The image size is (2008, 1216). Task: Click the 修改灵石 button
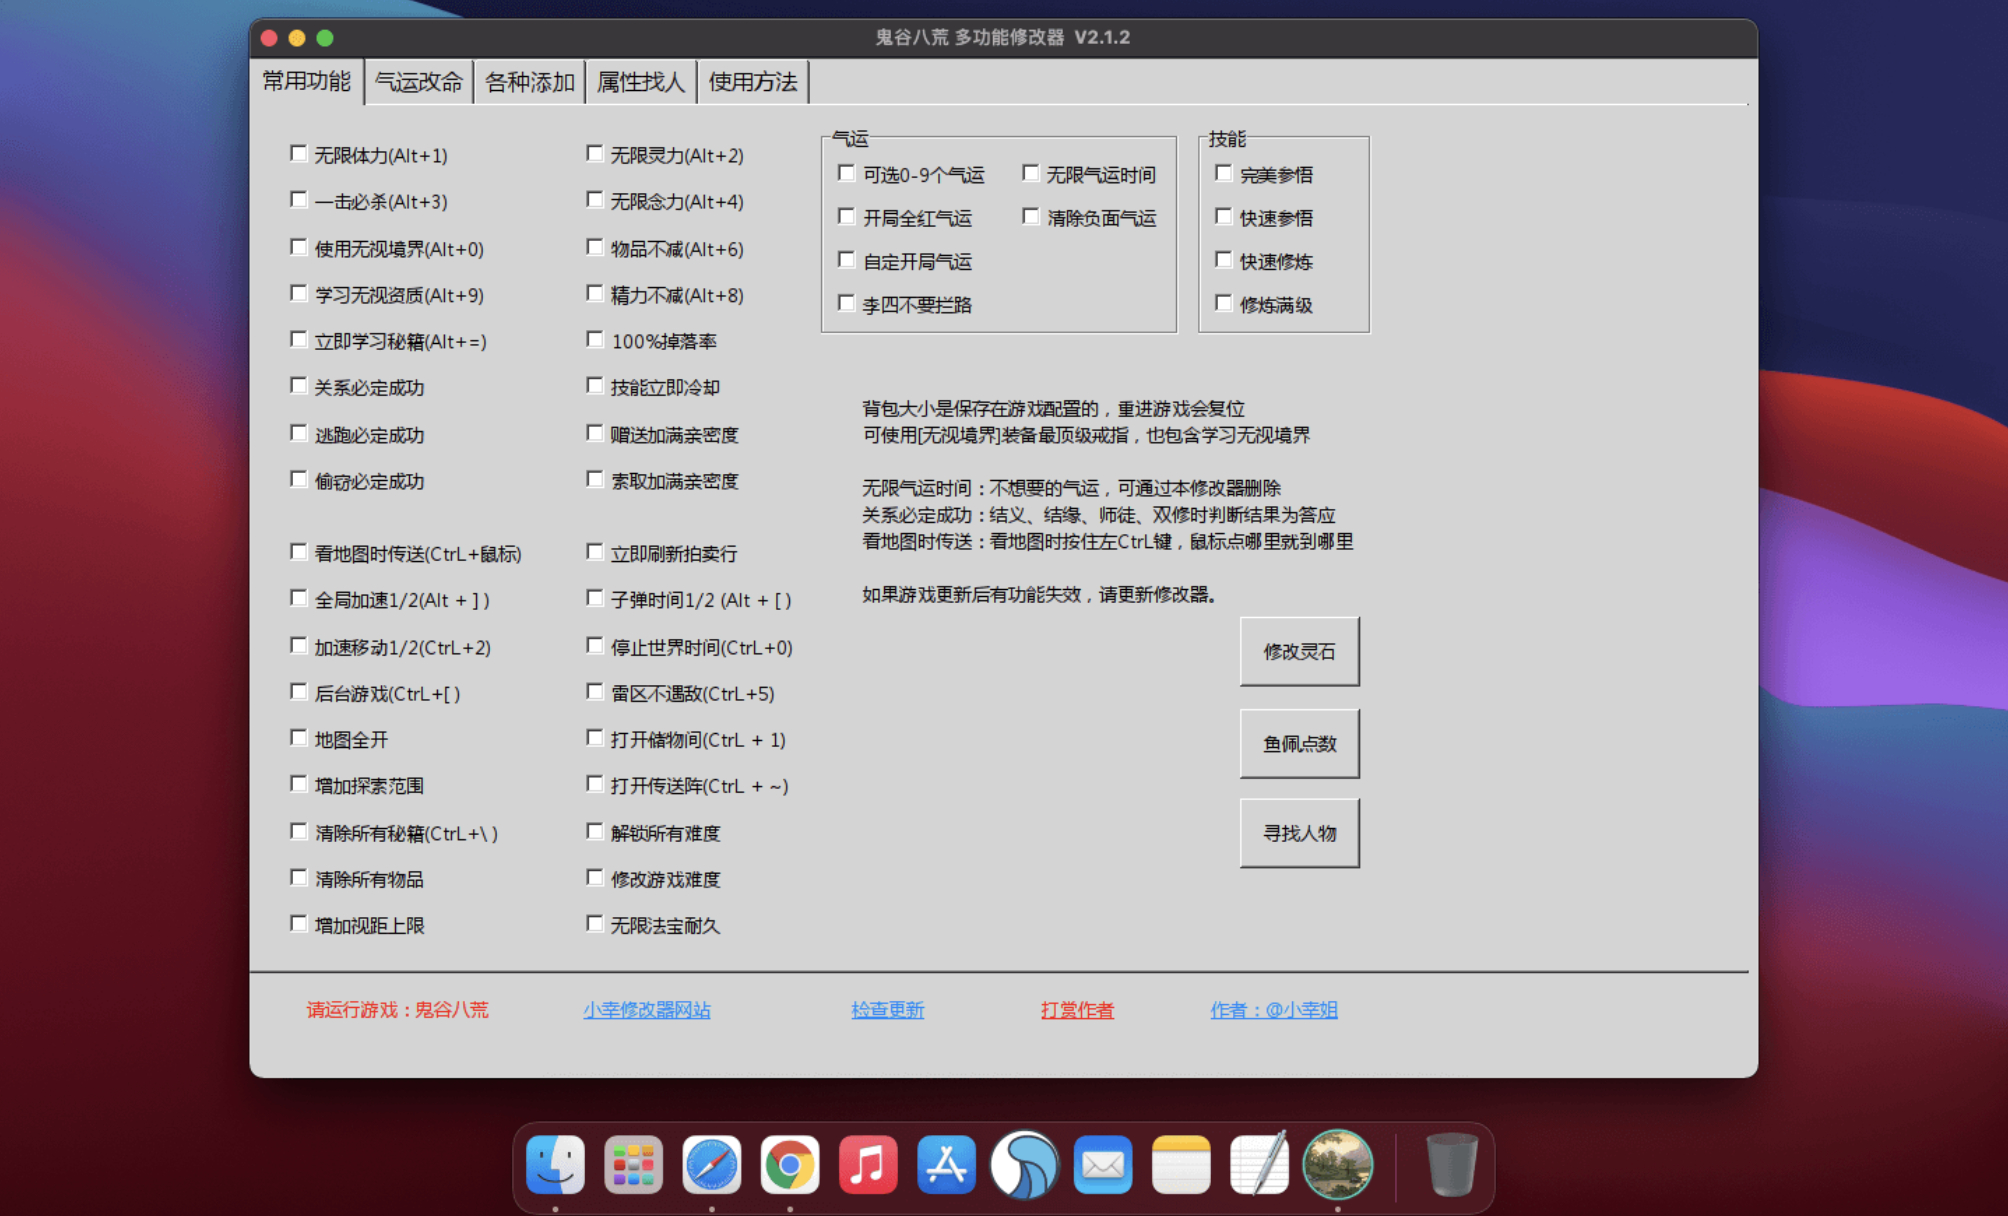click(1299, 651)
